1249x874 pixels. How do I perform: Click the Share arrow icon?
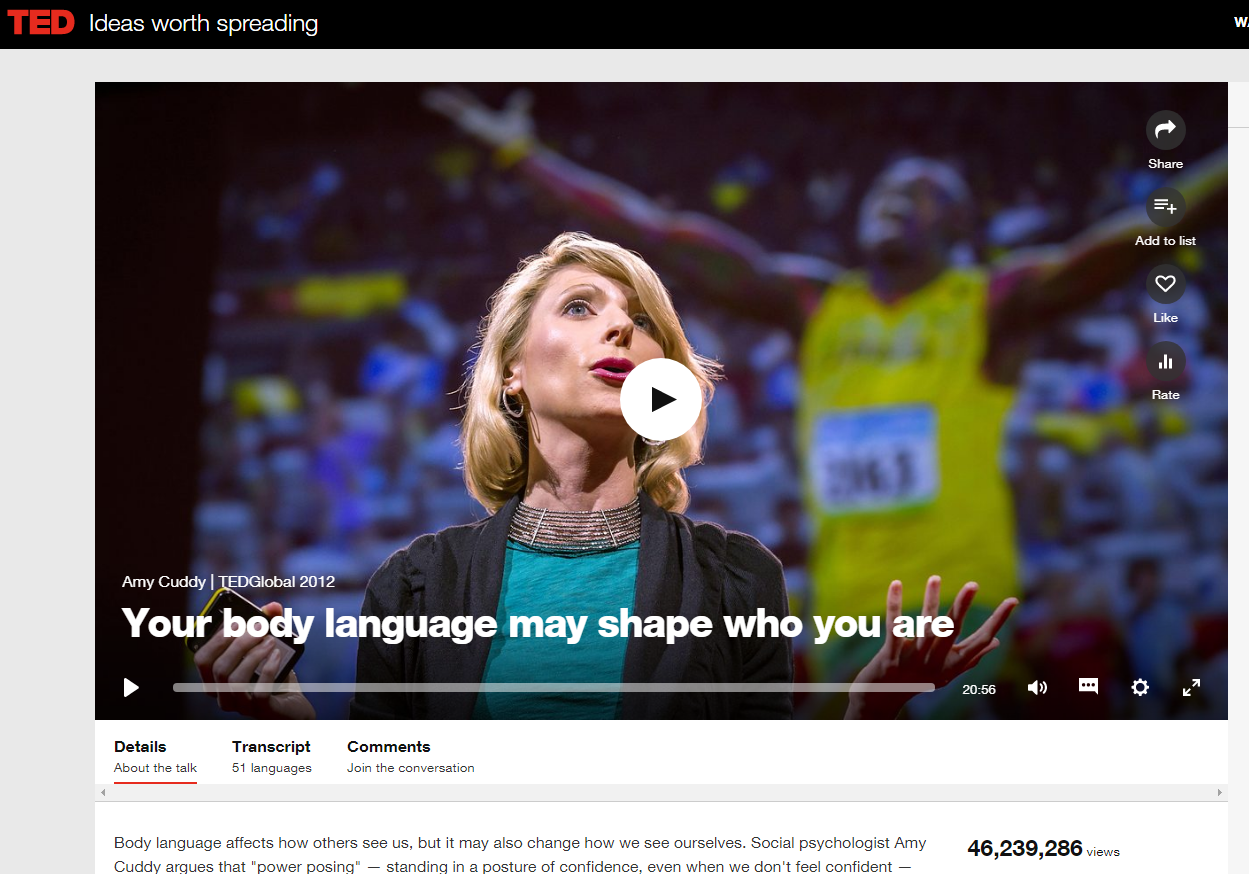[x=1165, y=130]
